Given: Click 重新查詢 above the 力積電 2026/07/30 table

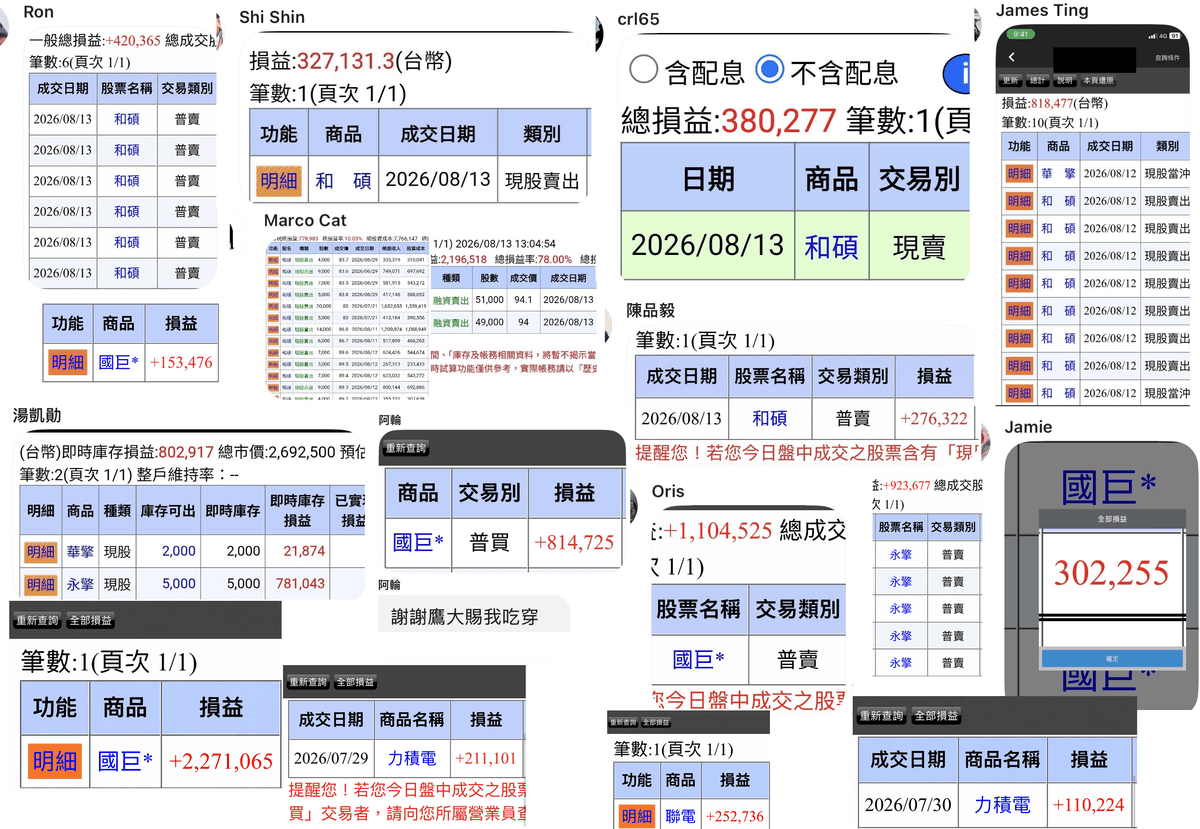Looking at the screenshot, I should pyautogui.click(x=883, y=716).
